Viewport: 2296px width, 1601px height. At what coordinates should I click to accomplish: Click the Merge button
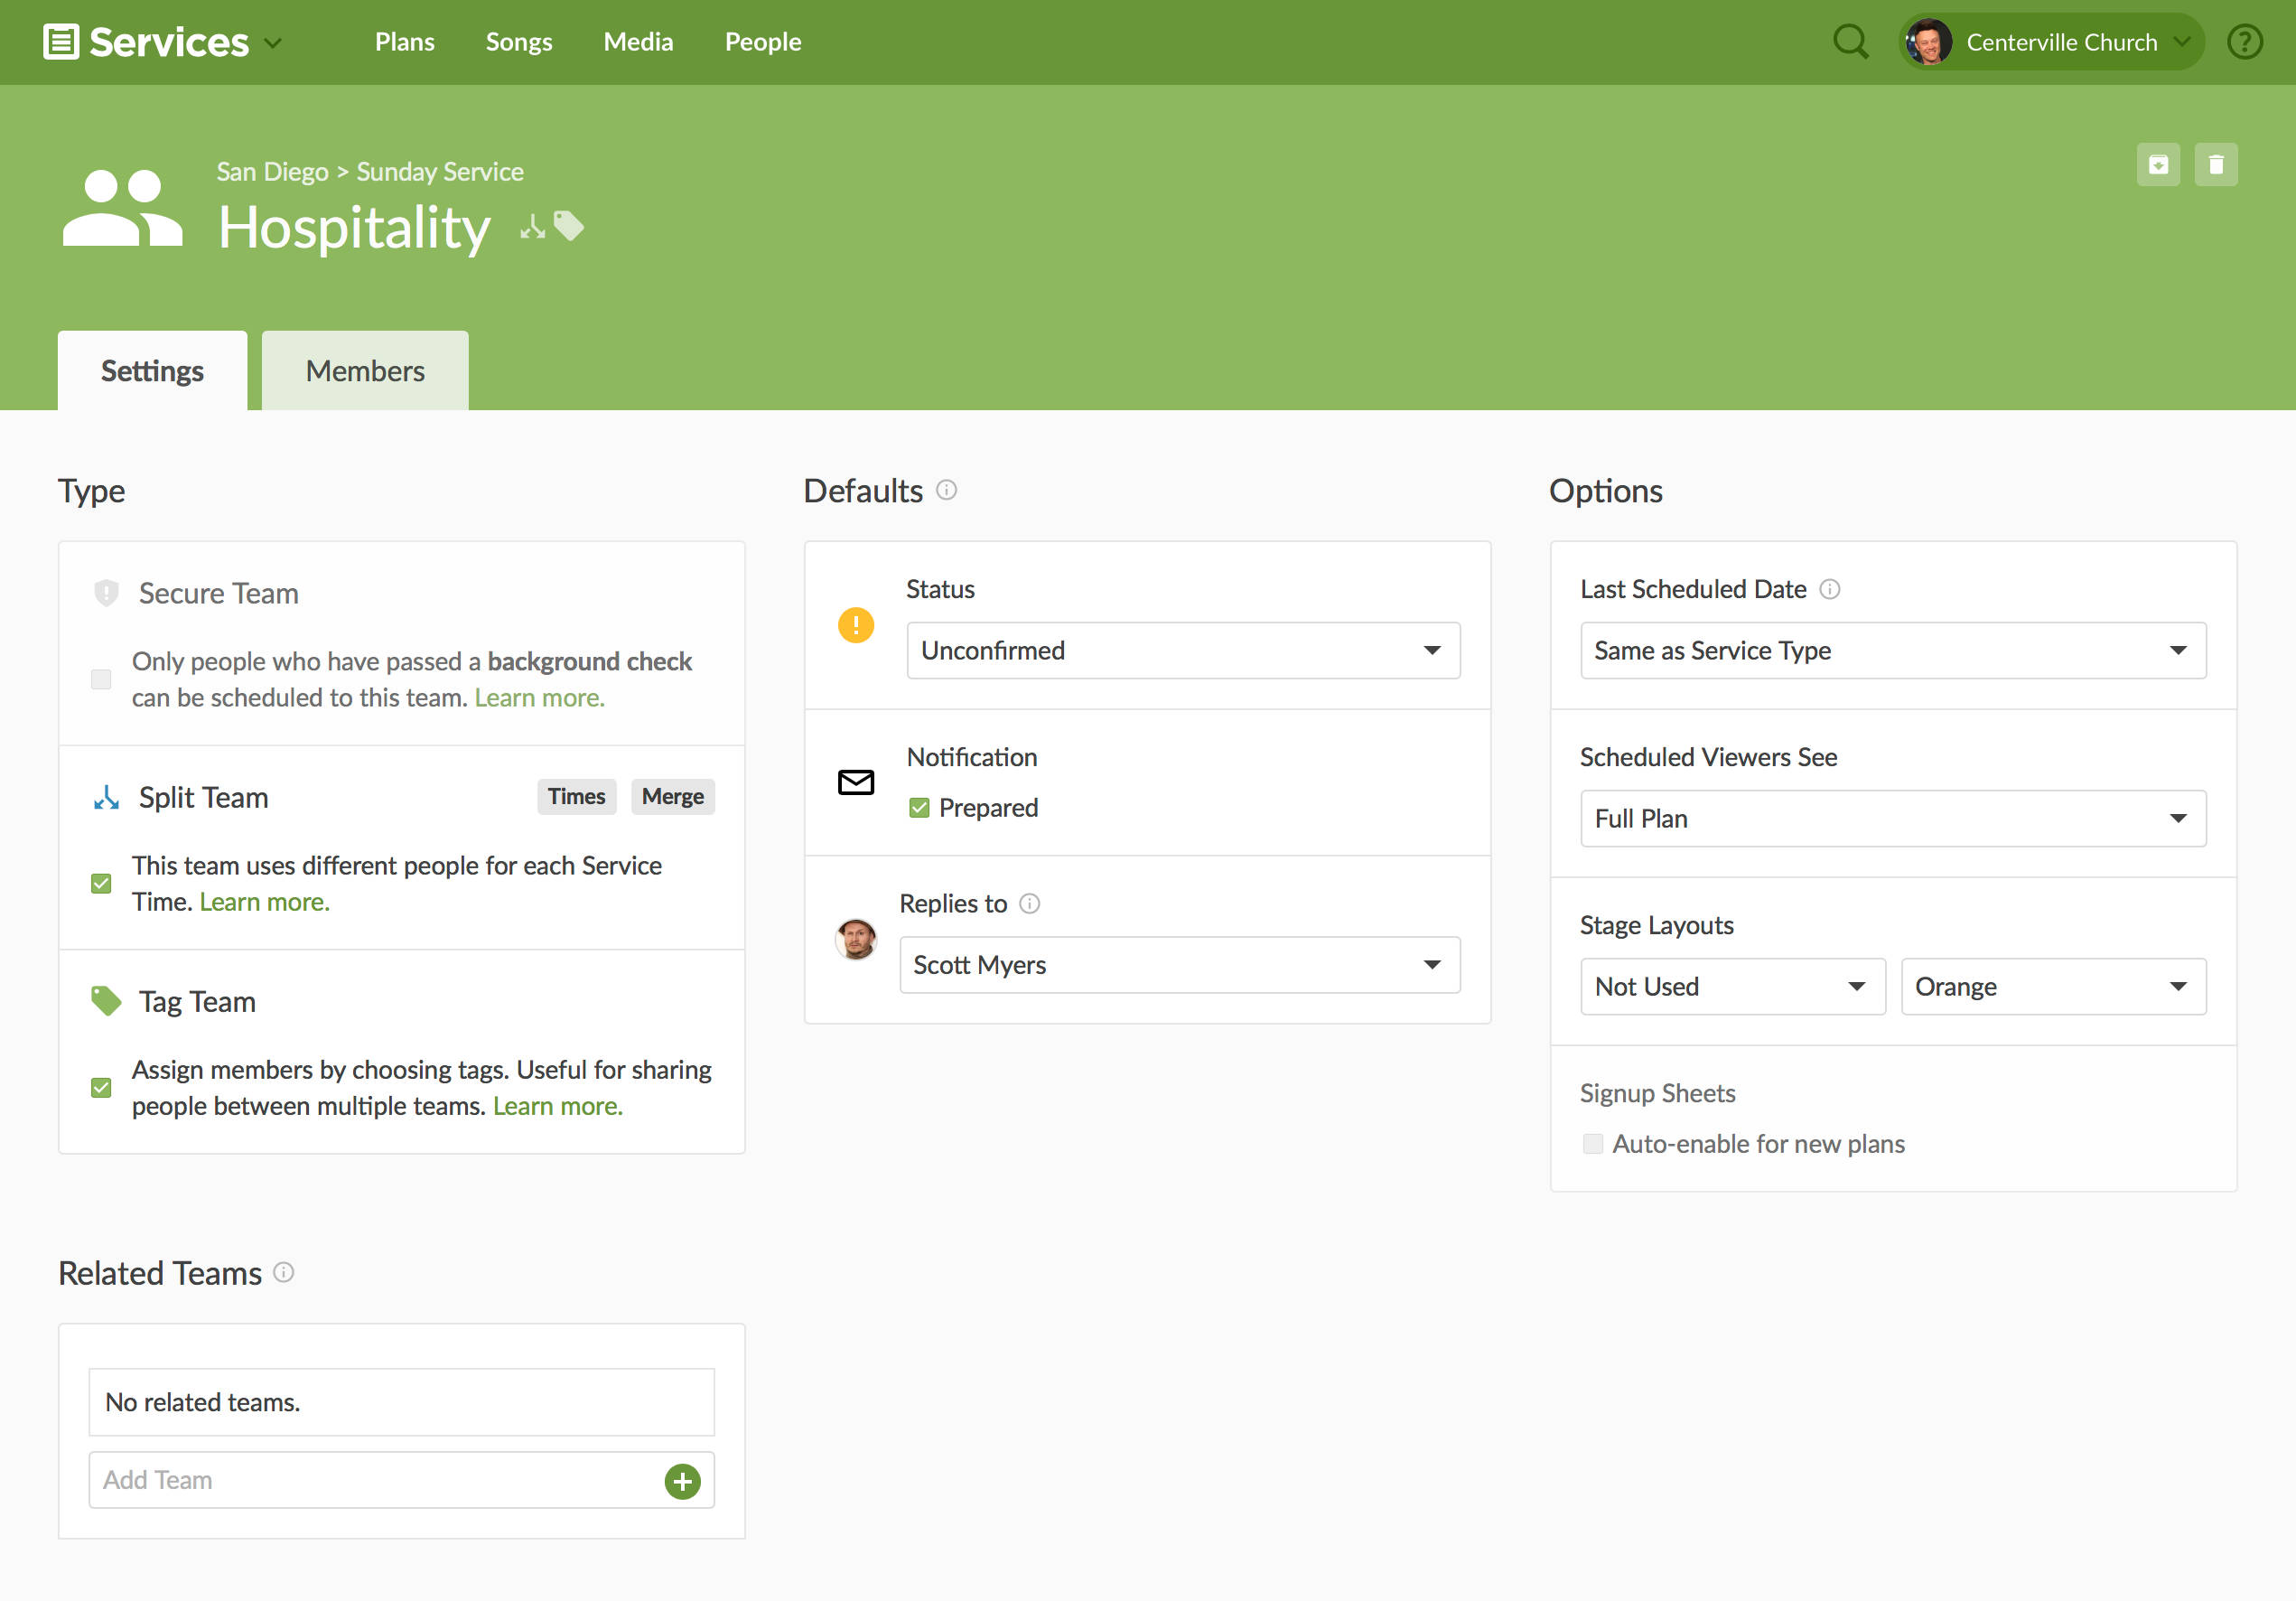pos(672,797)
